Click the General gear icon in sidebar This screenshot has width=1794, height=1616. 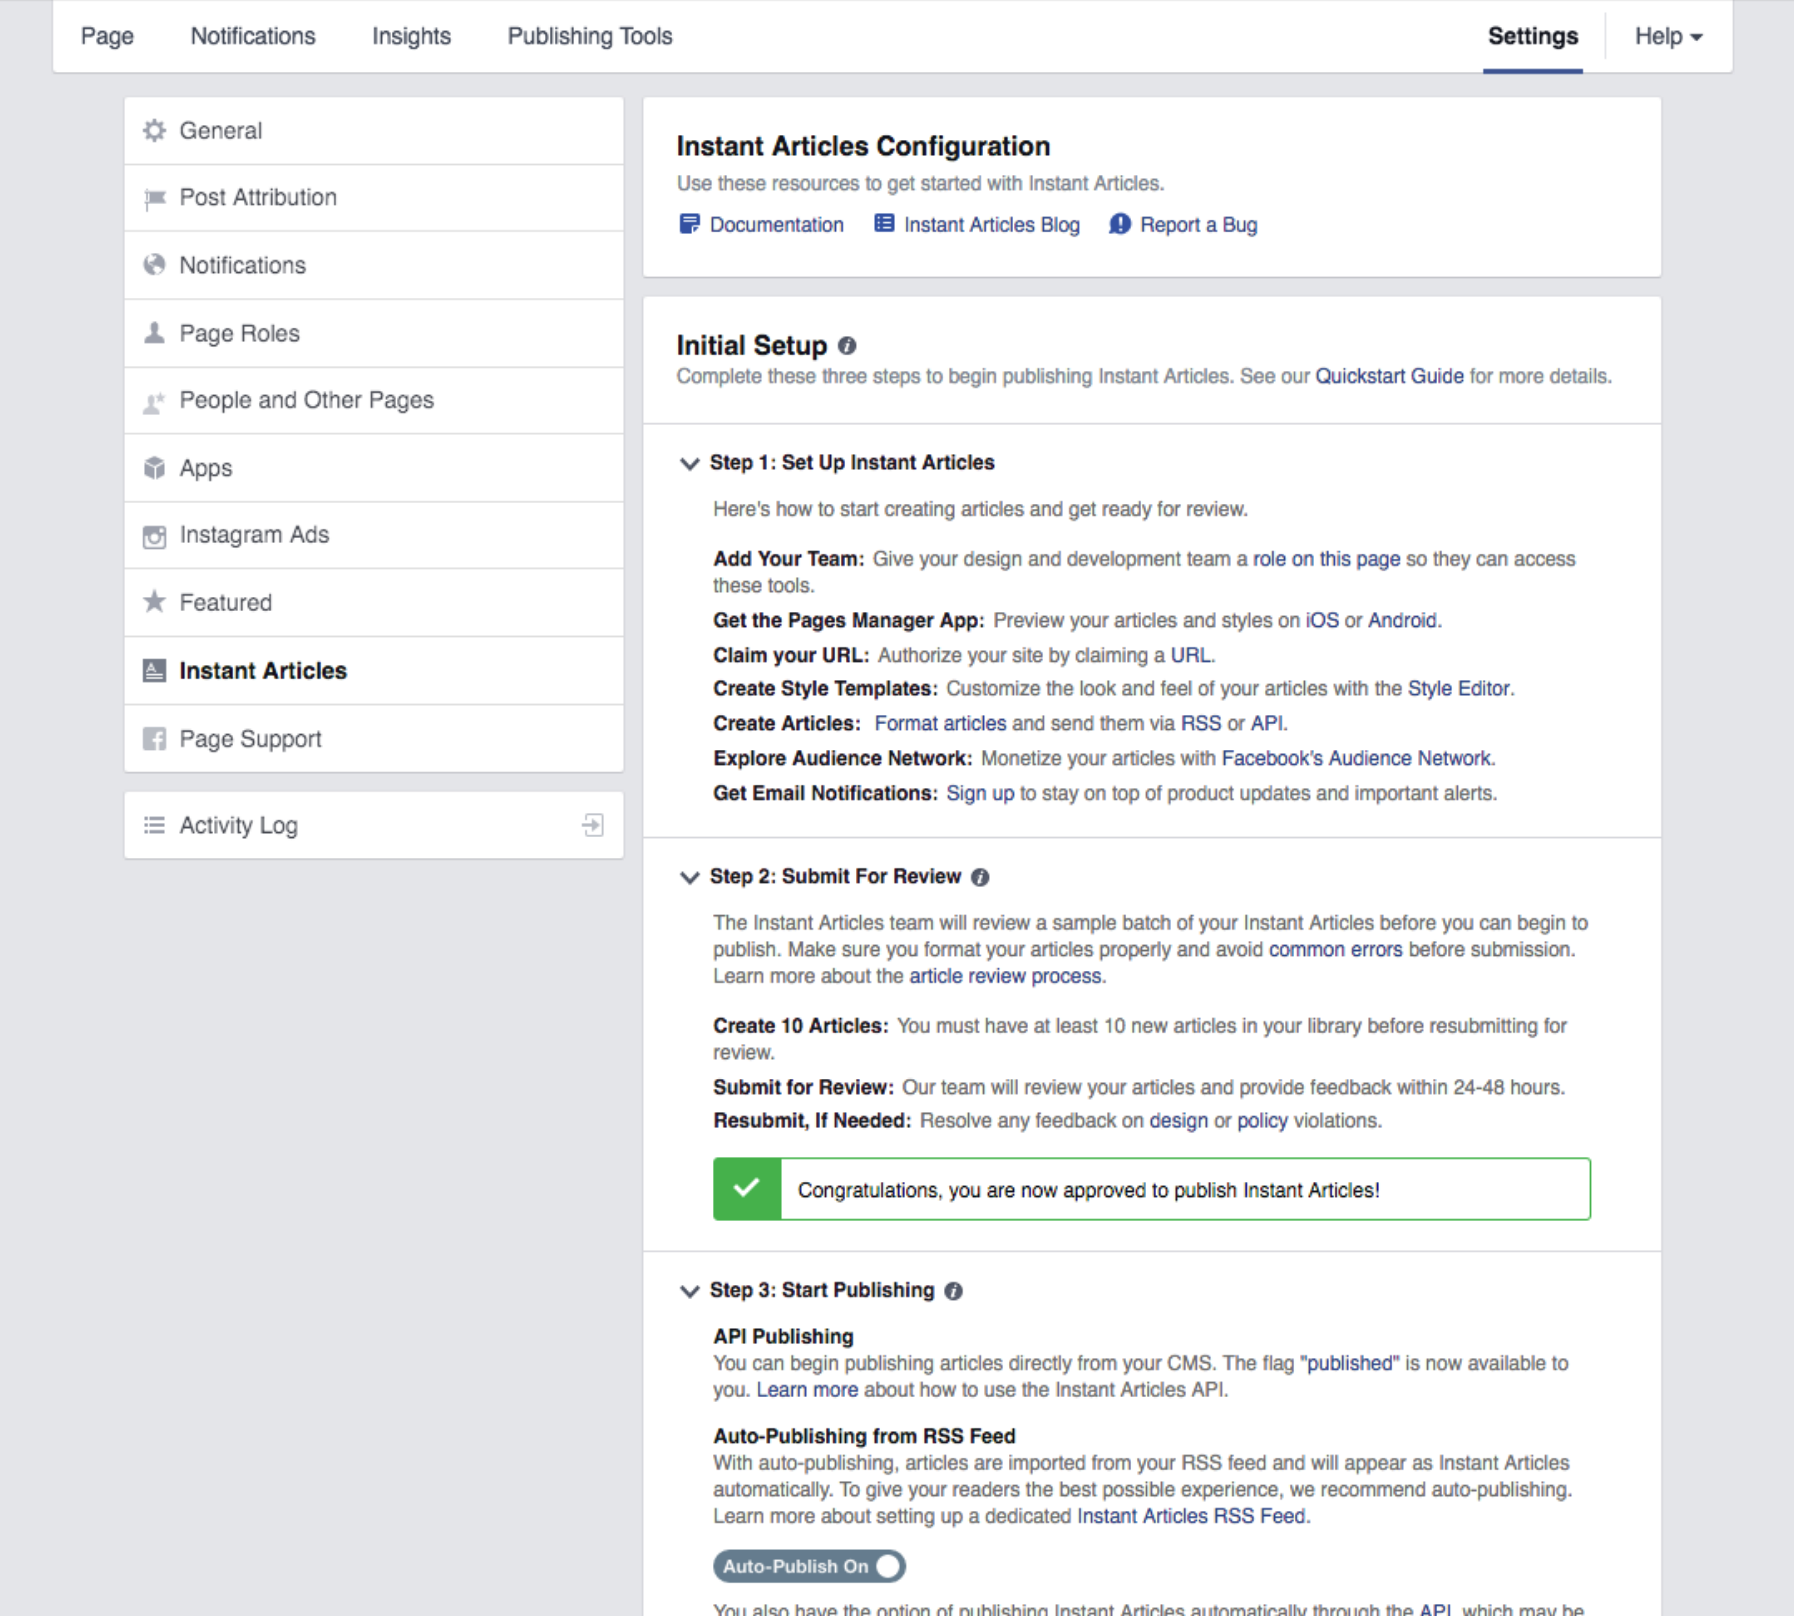click(x=154, y=131)
